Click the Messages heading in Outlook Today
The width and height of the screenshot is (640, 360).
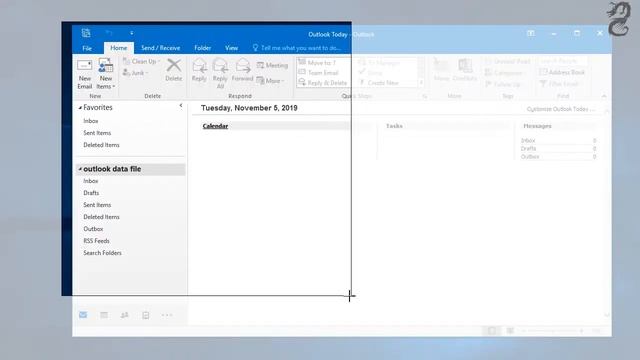click(537, 126)
